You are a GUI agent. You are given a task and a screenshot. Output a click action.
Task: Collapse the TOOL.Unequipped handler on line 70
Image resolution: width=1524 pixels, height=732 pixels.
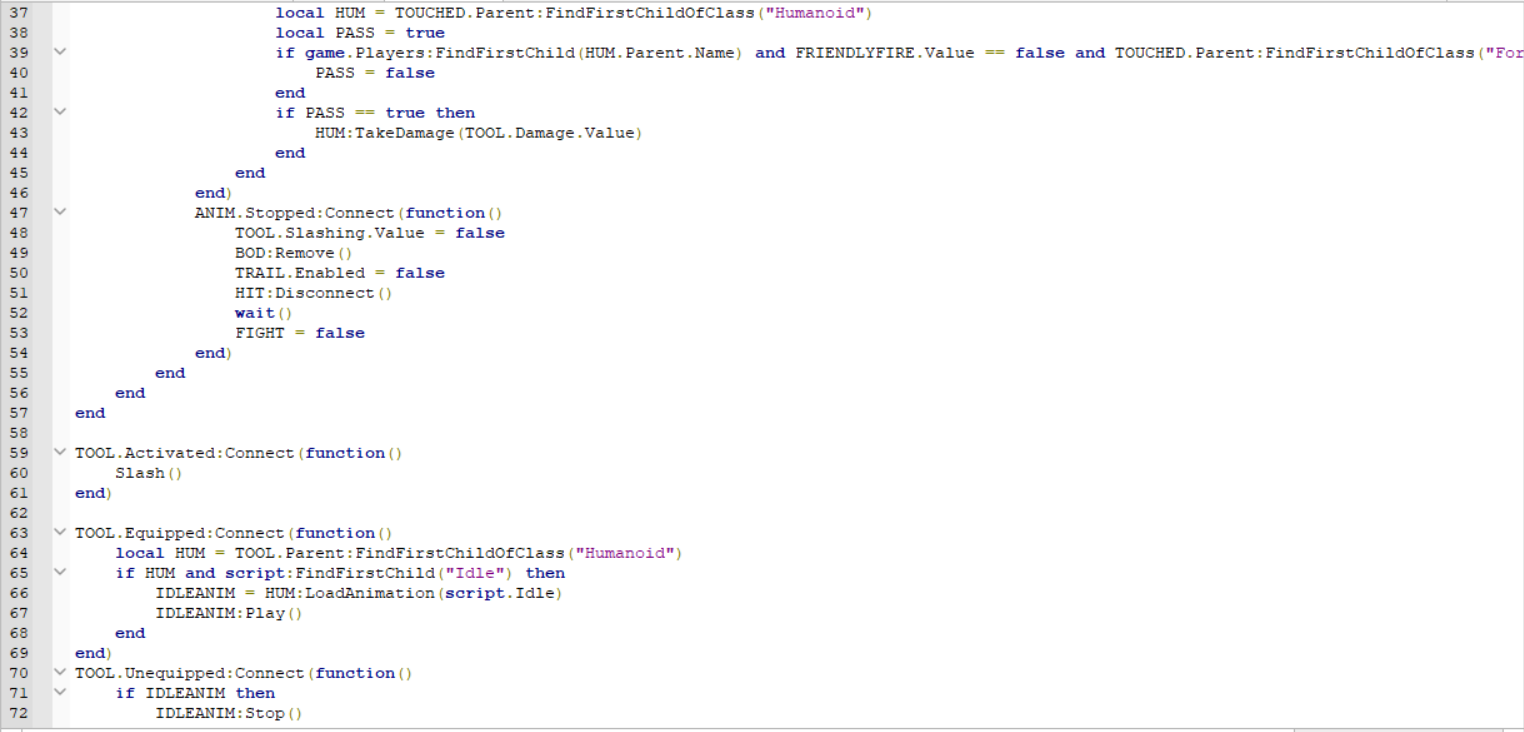coord(58,672)
